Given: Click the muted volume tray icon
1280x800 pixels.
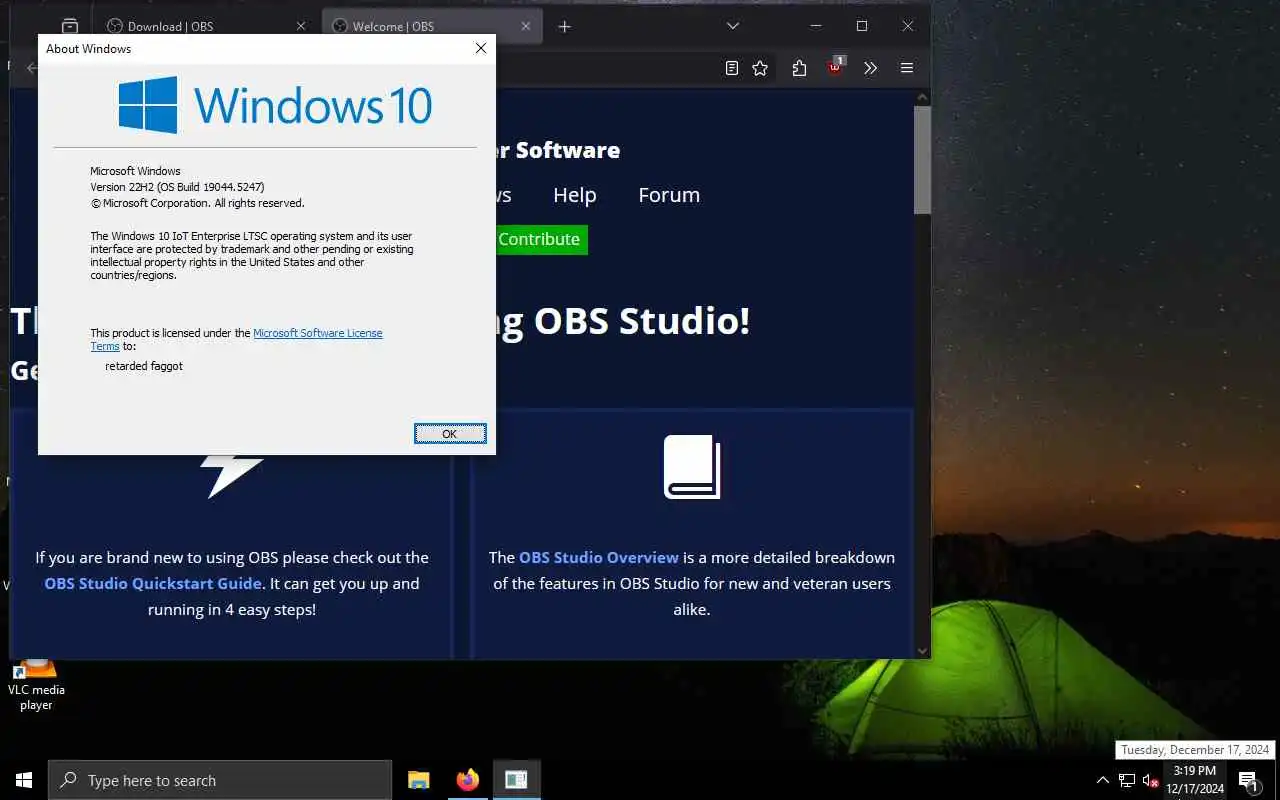Looking at the screenshot, I should 1150,780.
